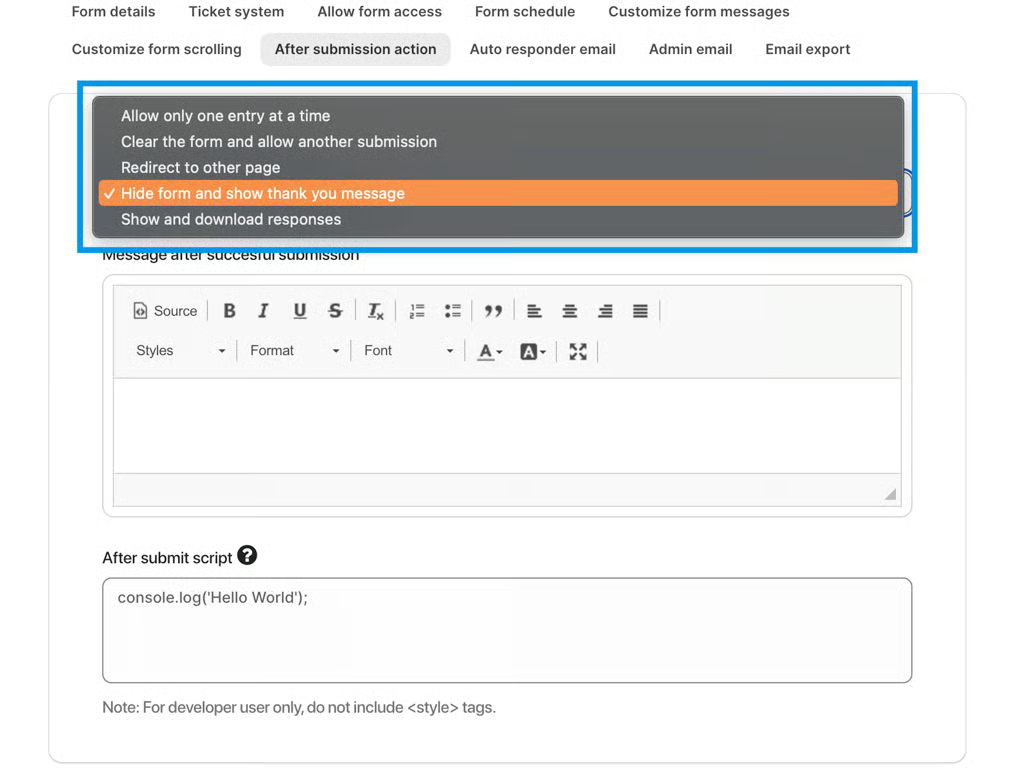This screenshot has width=1020, height=768.
Task: Select the After submission action tab
Action: pyautogui.click(x=355, y=49)
